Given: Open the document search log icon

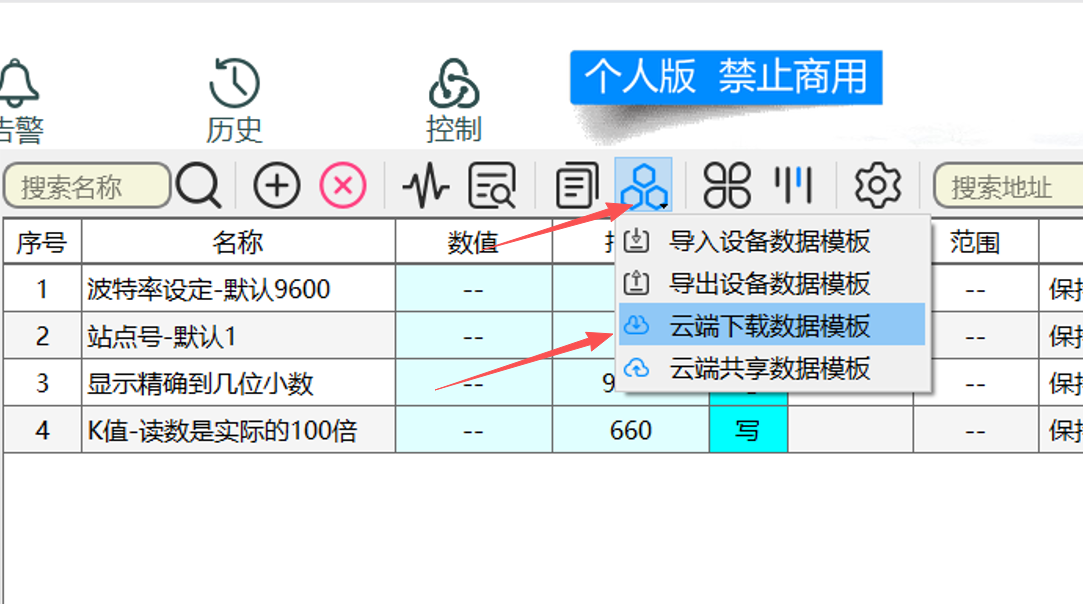Looking at the screenshot, I should point(492,185).
